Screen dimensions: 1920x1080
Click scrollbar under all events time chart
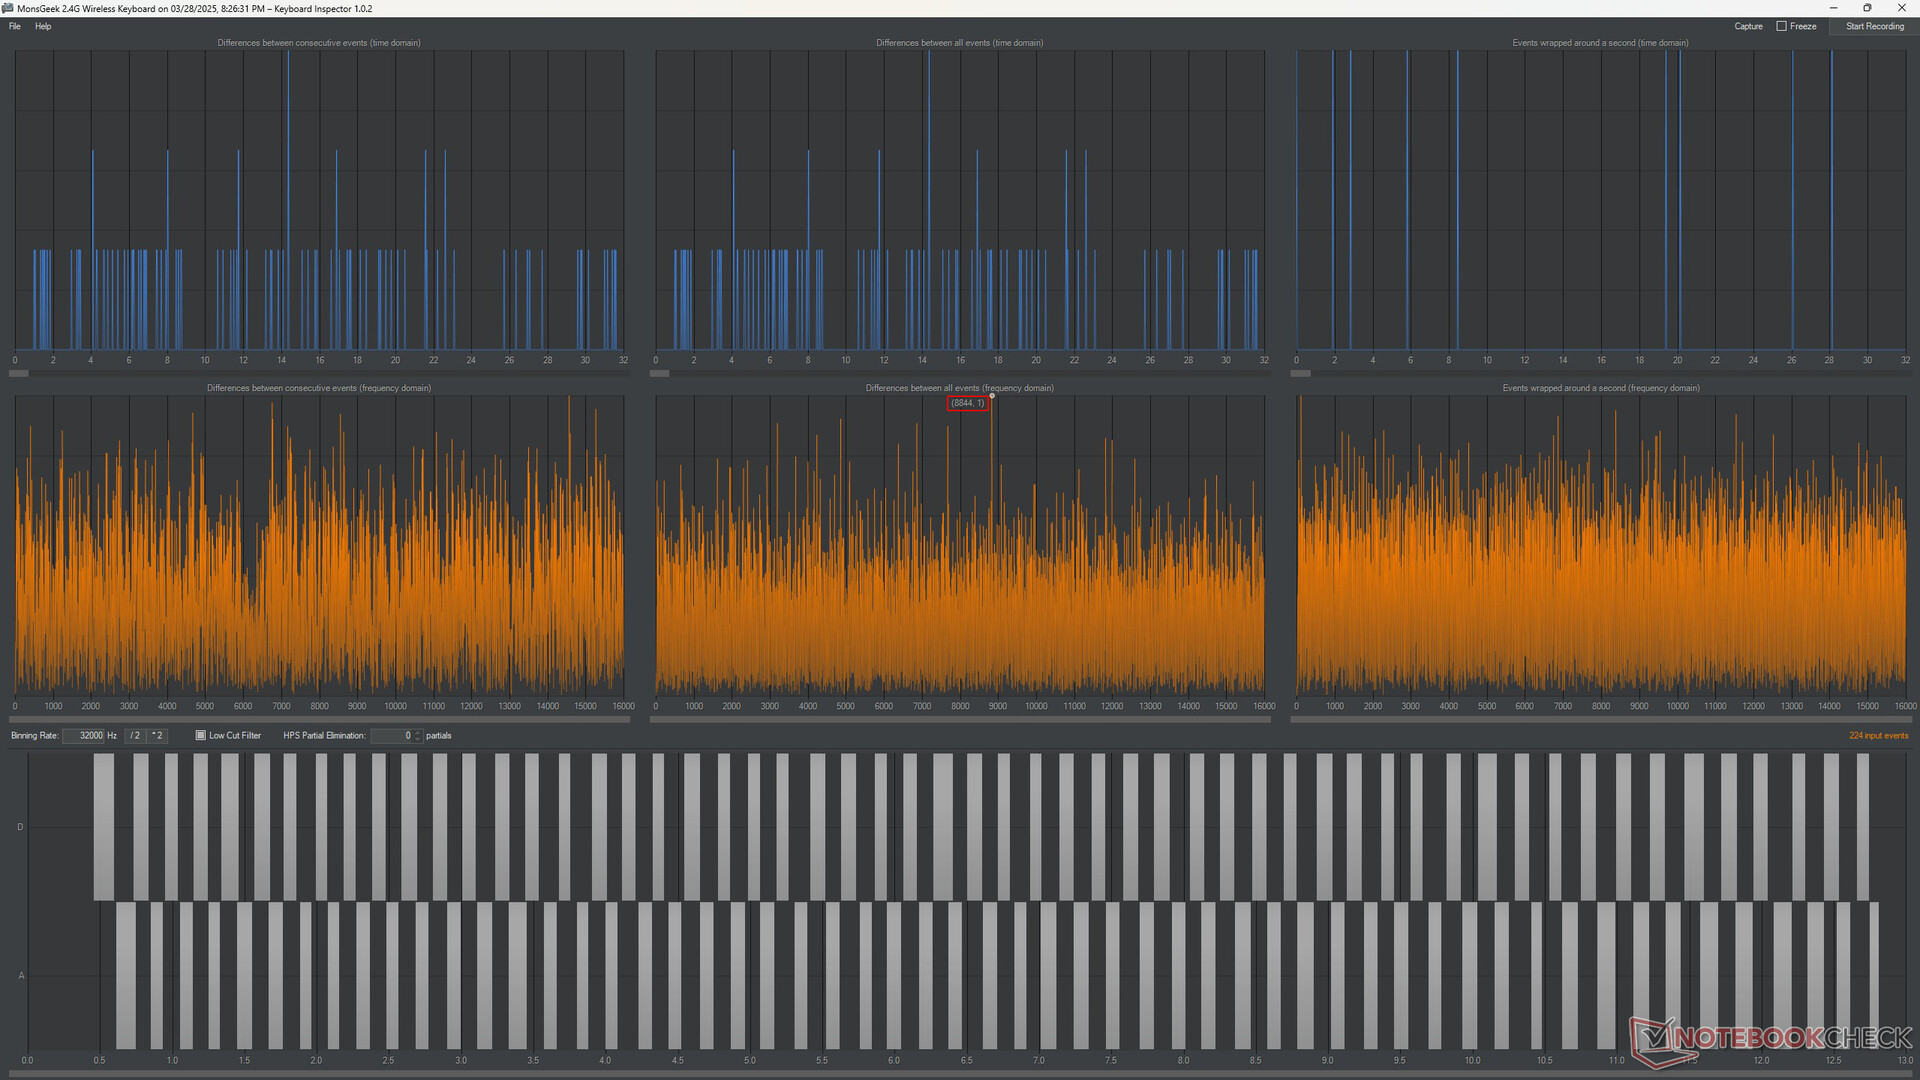pos(660,373)
